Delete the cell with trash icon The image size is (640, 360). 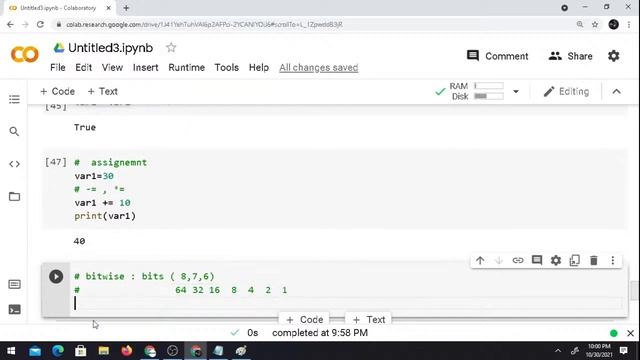pyautogui.click(x=593, y=260)
